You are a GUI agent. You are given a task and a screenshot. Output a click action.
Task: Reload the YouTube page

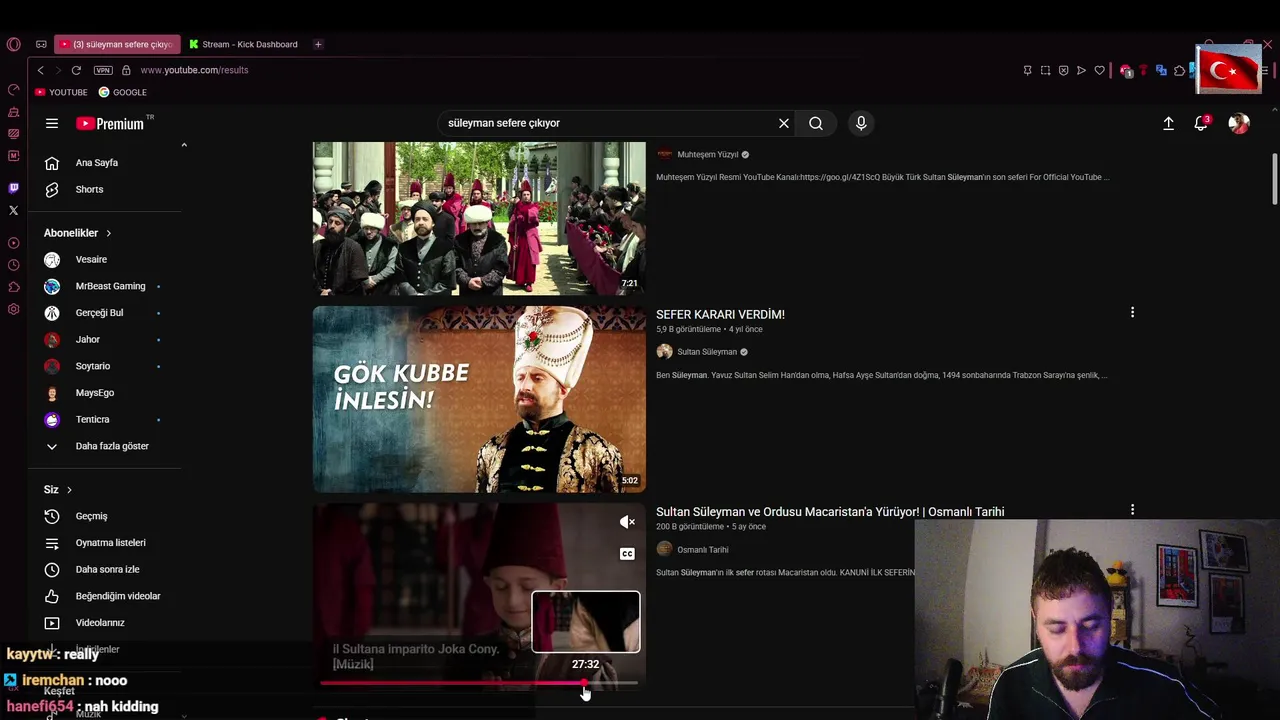coord(76,70)
